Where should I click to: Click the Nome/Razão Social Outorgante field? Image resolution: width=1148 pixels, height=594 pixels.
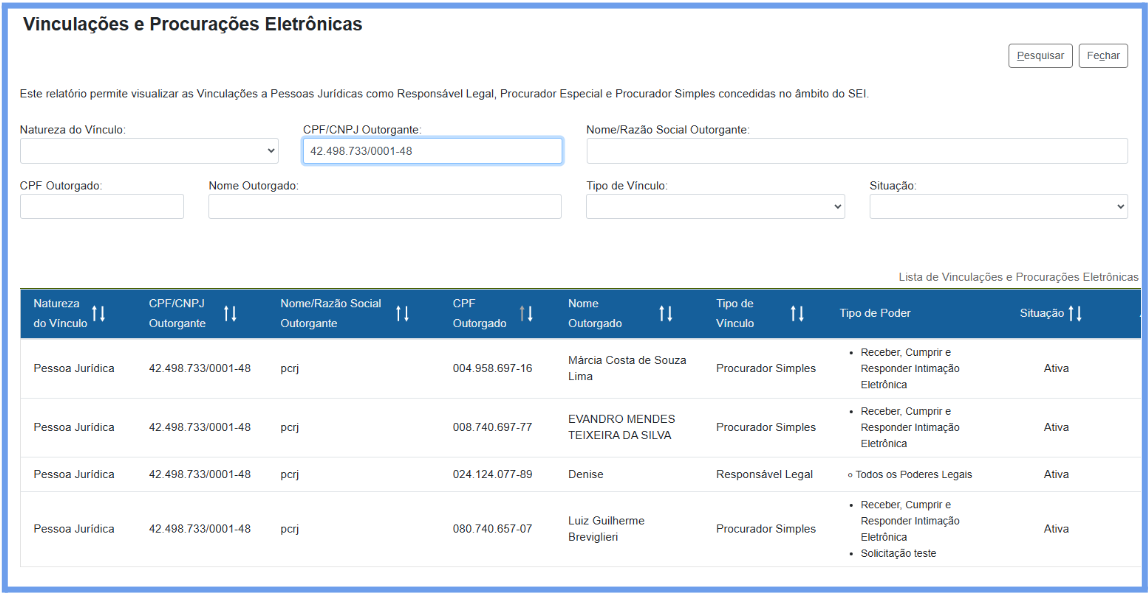tap(856, 151)
